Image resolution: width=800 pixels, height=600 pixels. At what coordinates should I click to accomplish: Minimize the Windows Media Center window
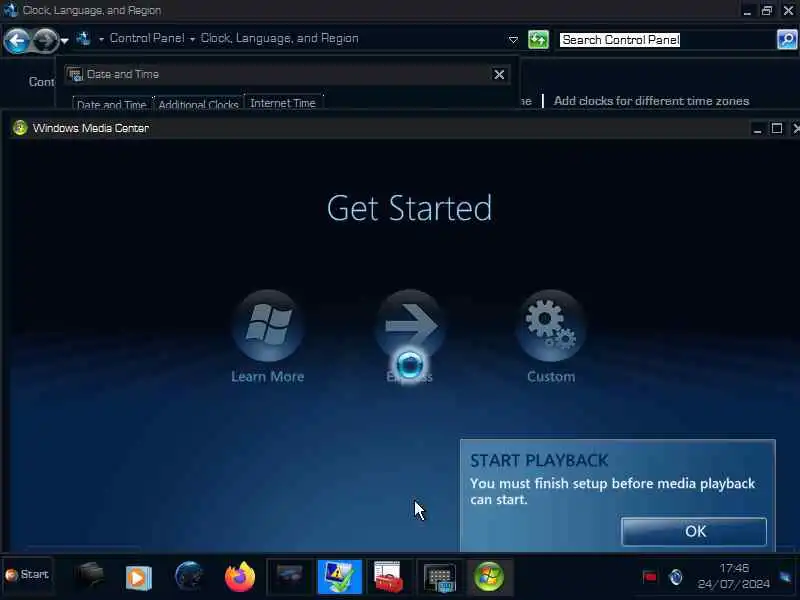(x=758, y=129)
